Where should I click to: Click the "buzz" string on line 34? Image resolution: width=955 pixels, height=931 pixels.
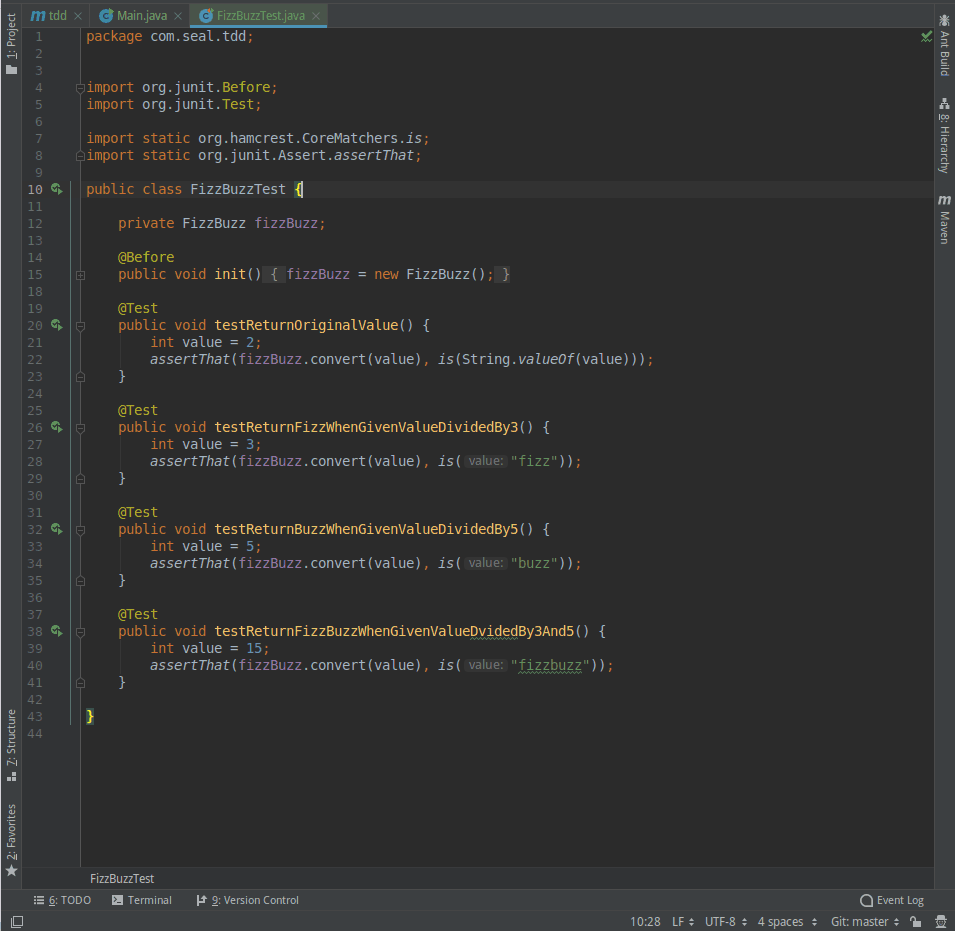click(534, 563)
